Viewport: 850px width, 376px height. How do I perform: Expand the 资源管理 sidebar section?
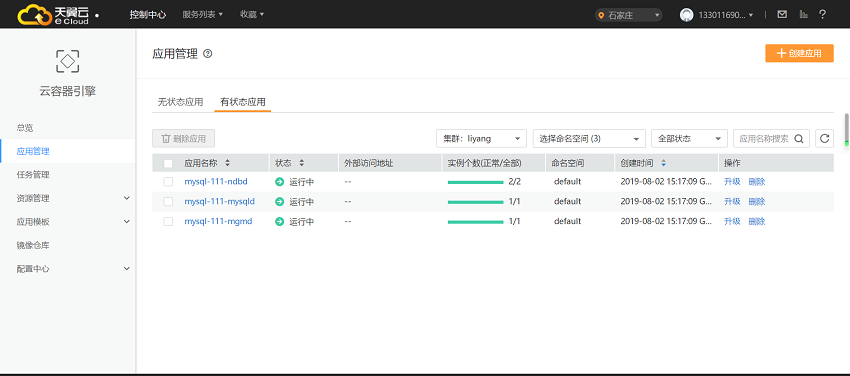tap(68, 198)
